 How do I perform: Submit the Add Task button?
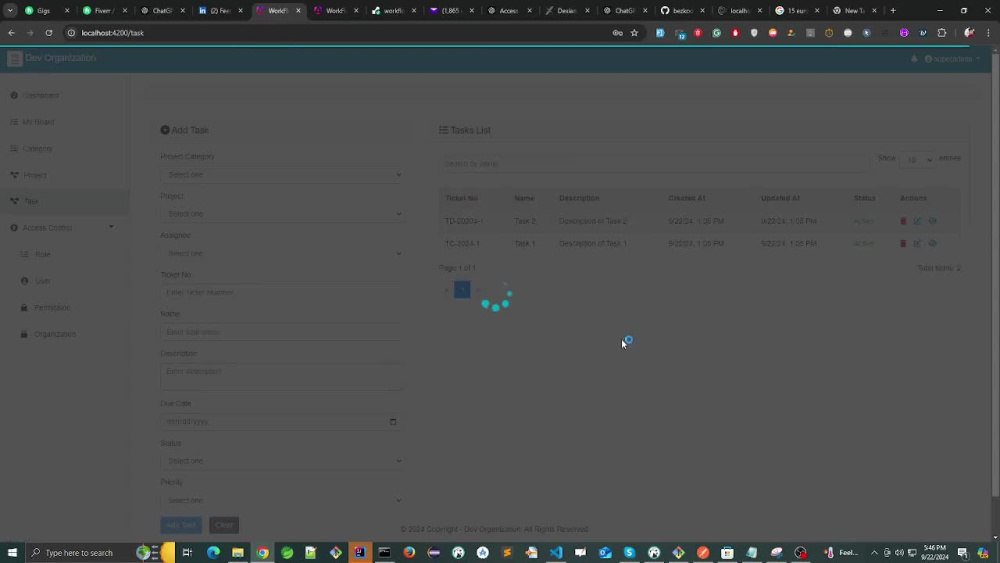[181, 525]
